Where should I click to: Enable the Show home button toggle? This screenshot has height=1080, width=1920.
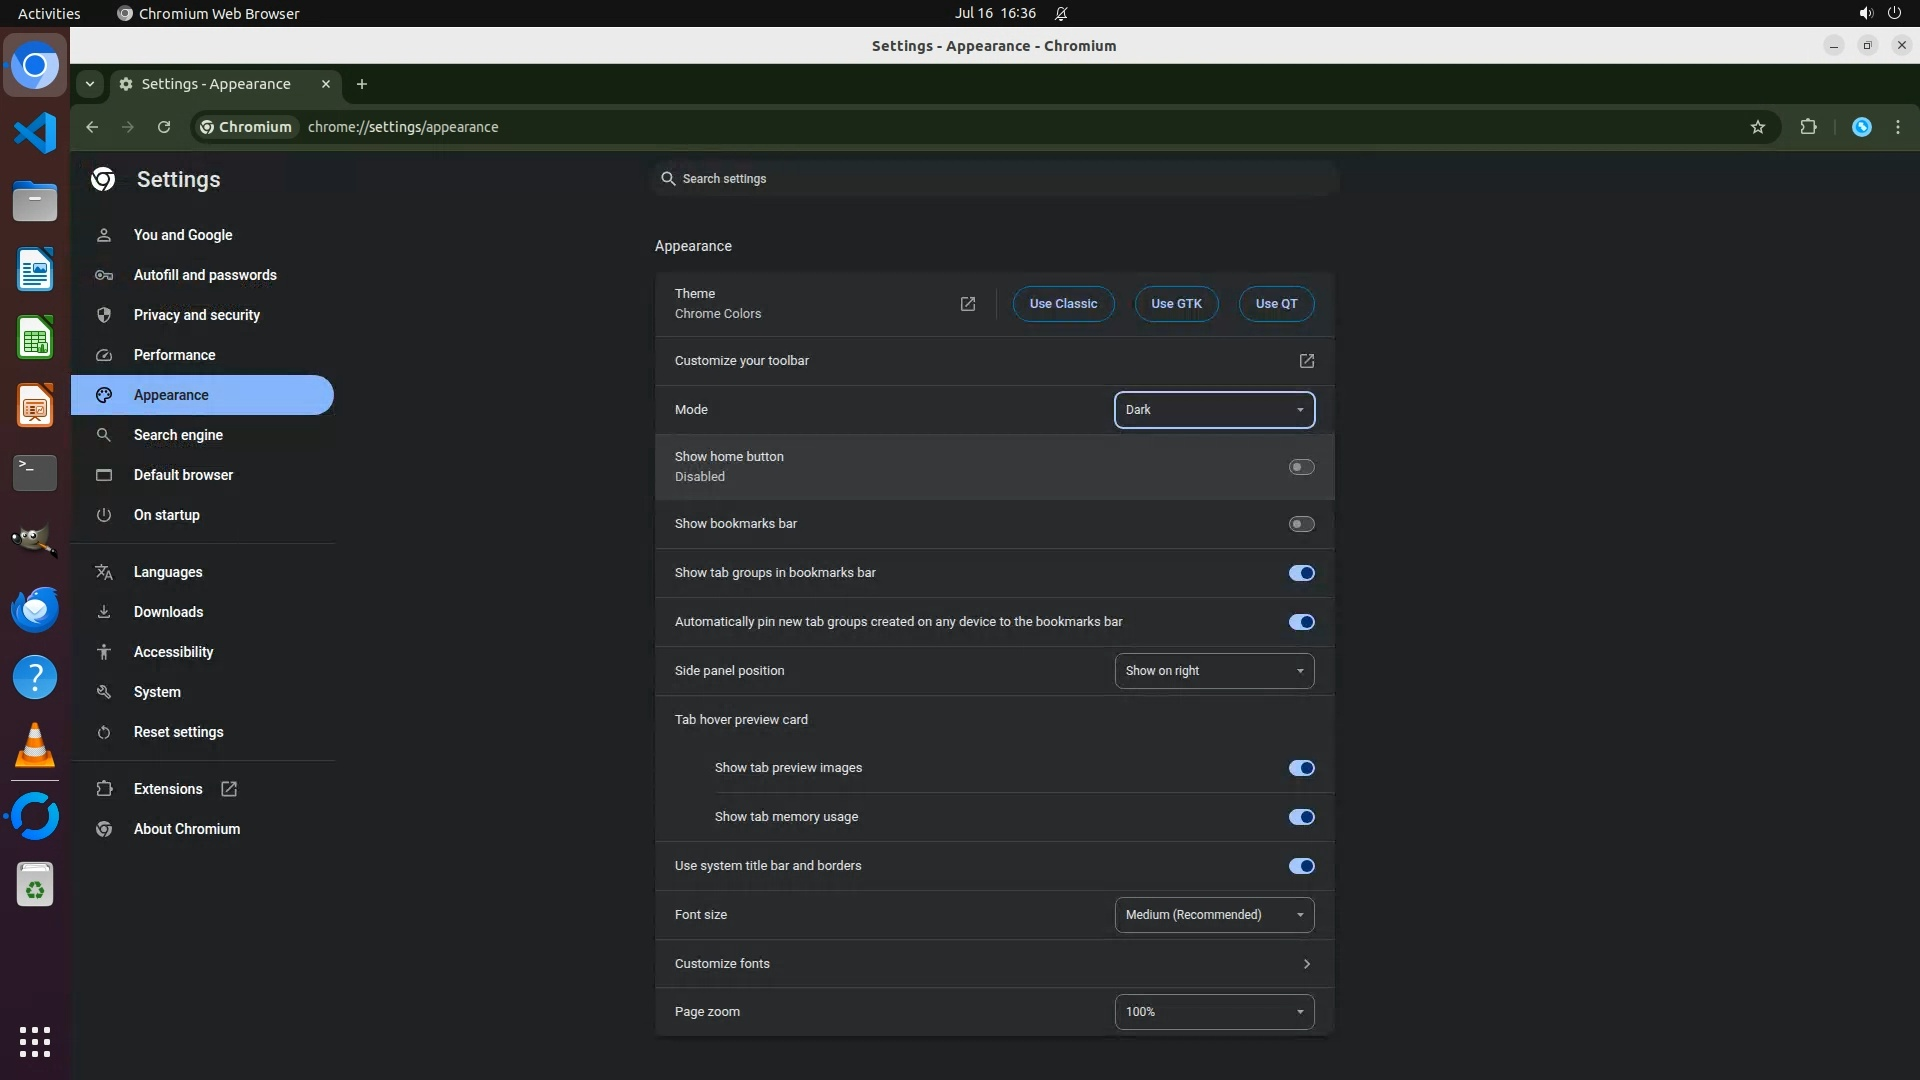coord(1301,467)
